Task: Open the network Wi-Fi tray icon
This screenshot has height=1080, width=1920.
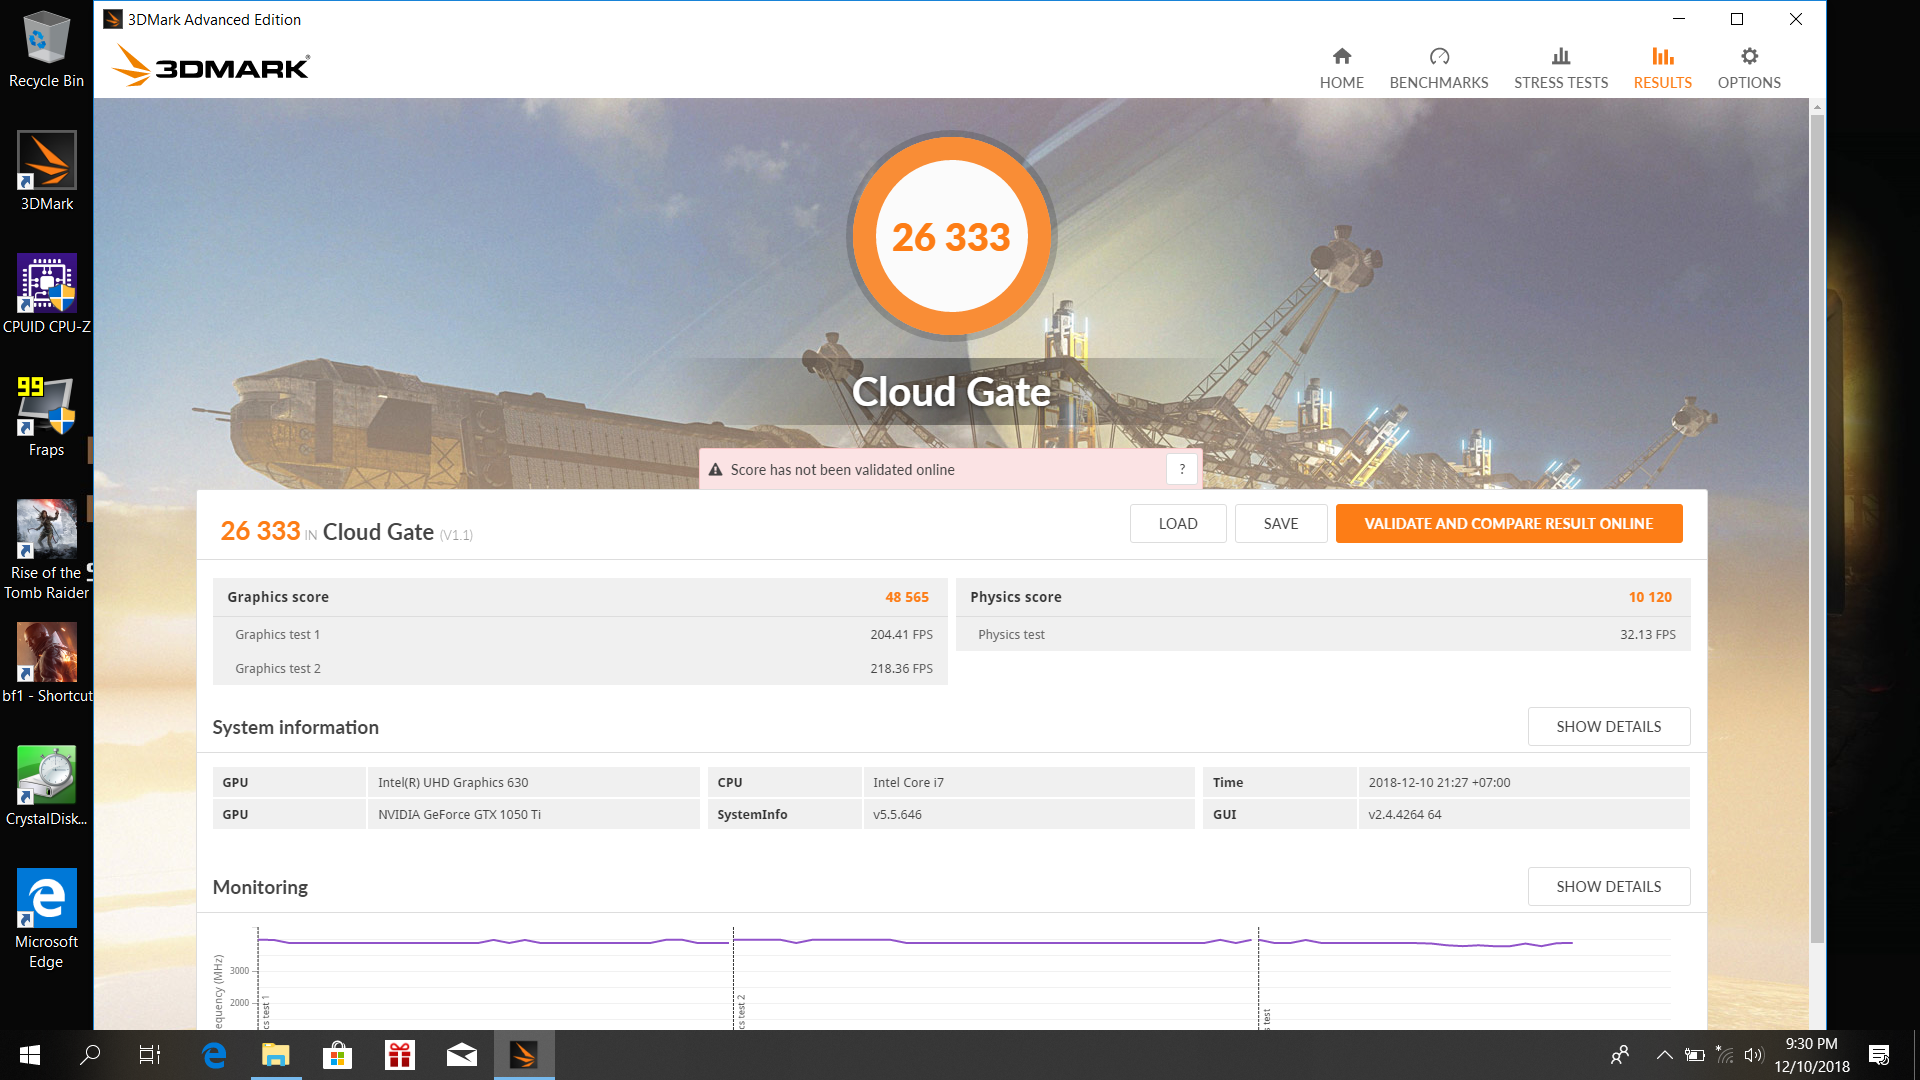Action: click(1724, 1055)
